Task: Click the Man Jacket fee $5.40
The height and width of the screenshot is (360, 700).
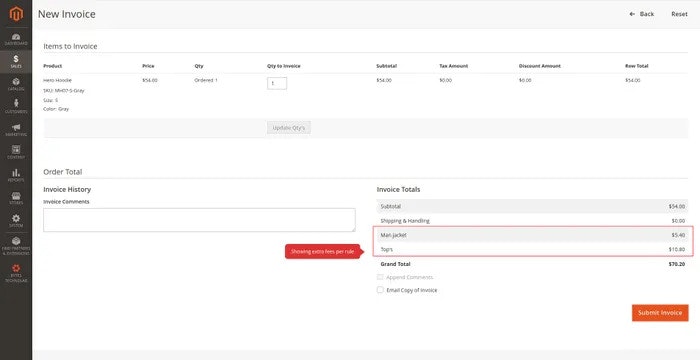Action: [678, 235]
